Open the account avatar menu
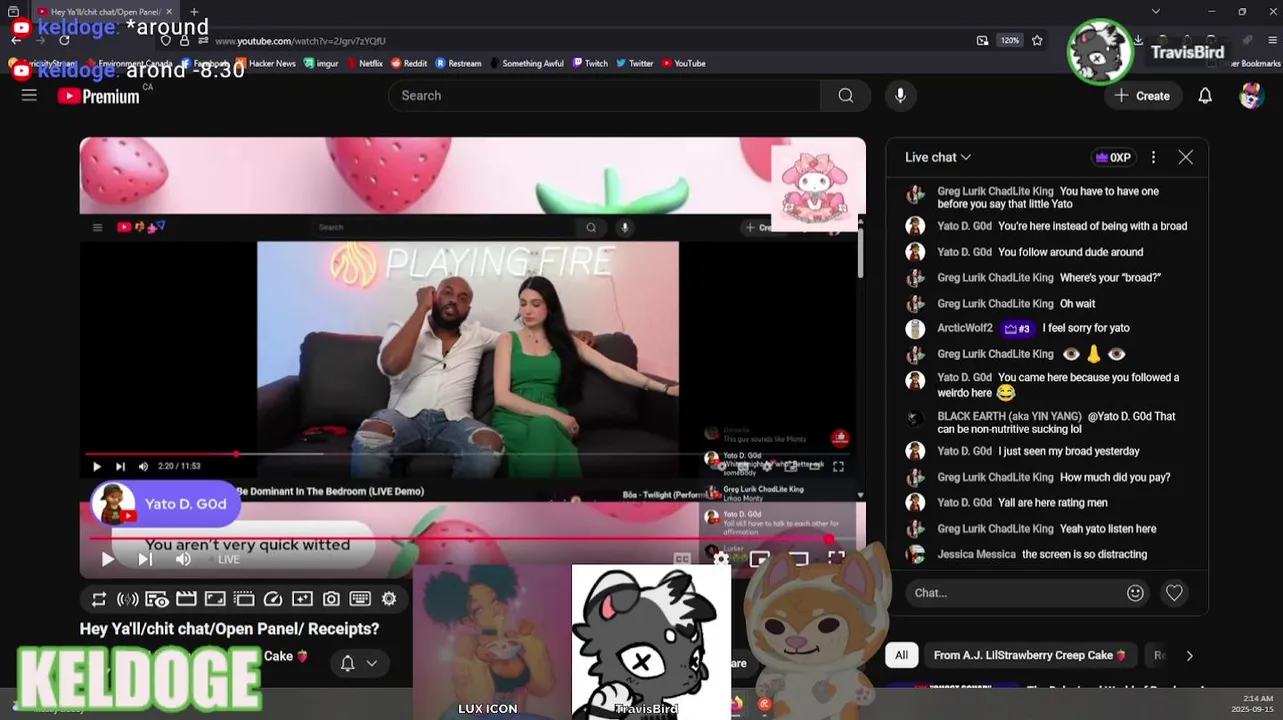Viewport: 1283px width, 720px height. [1250, 96]
